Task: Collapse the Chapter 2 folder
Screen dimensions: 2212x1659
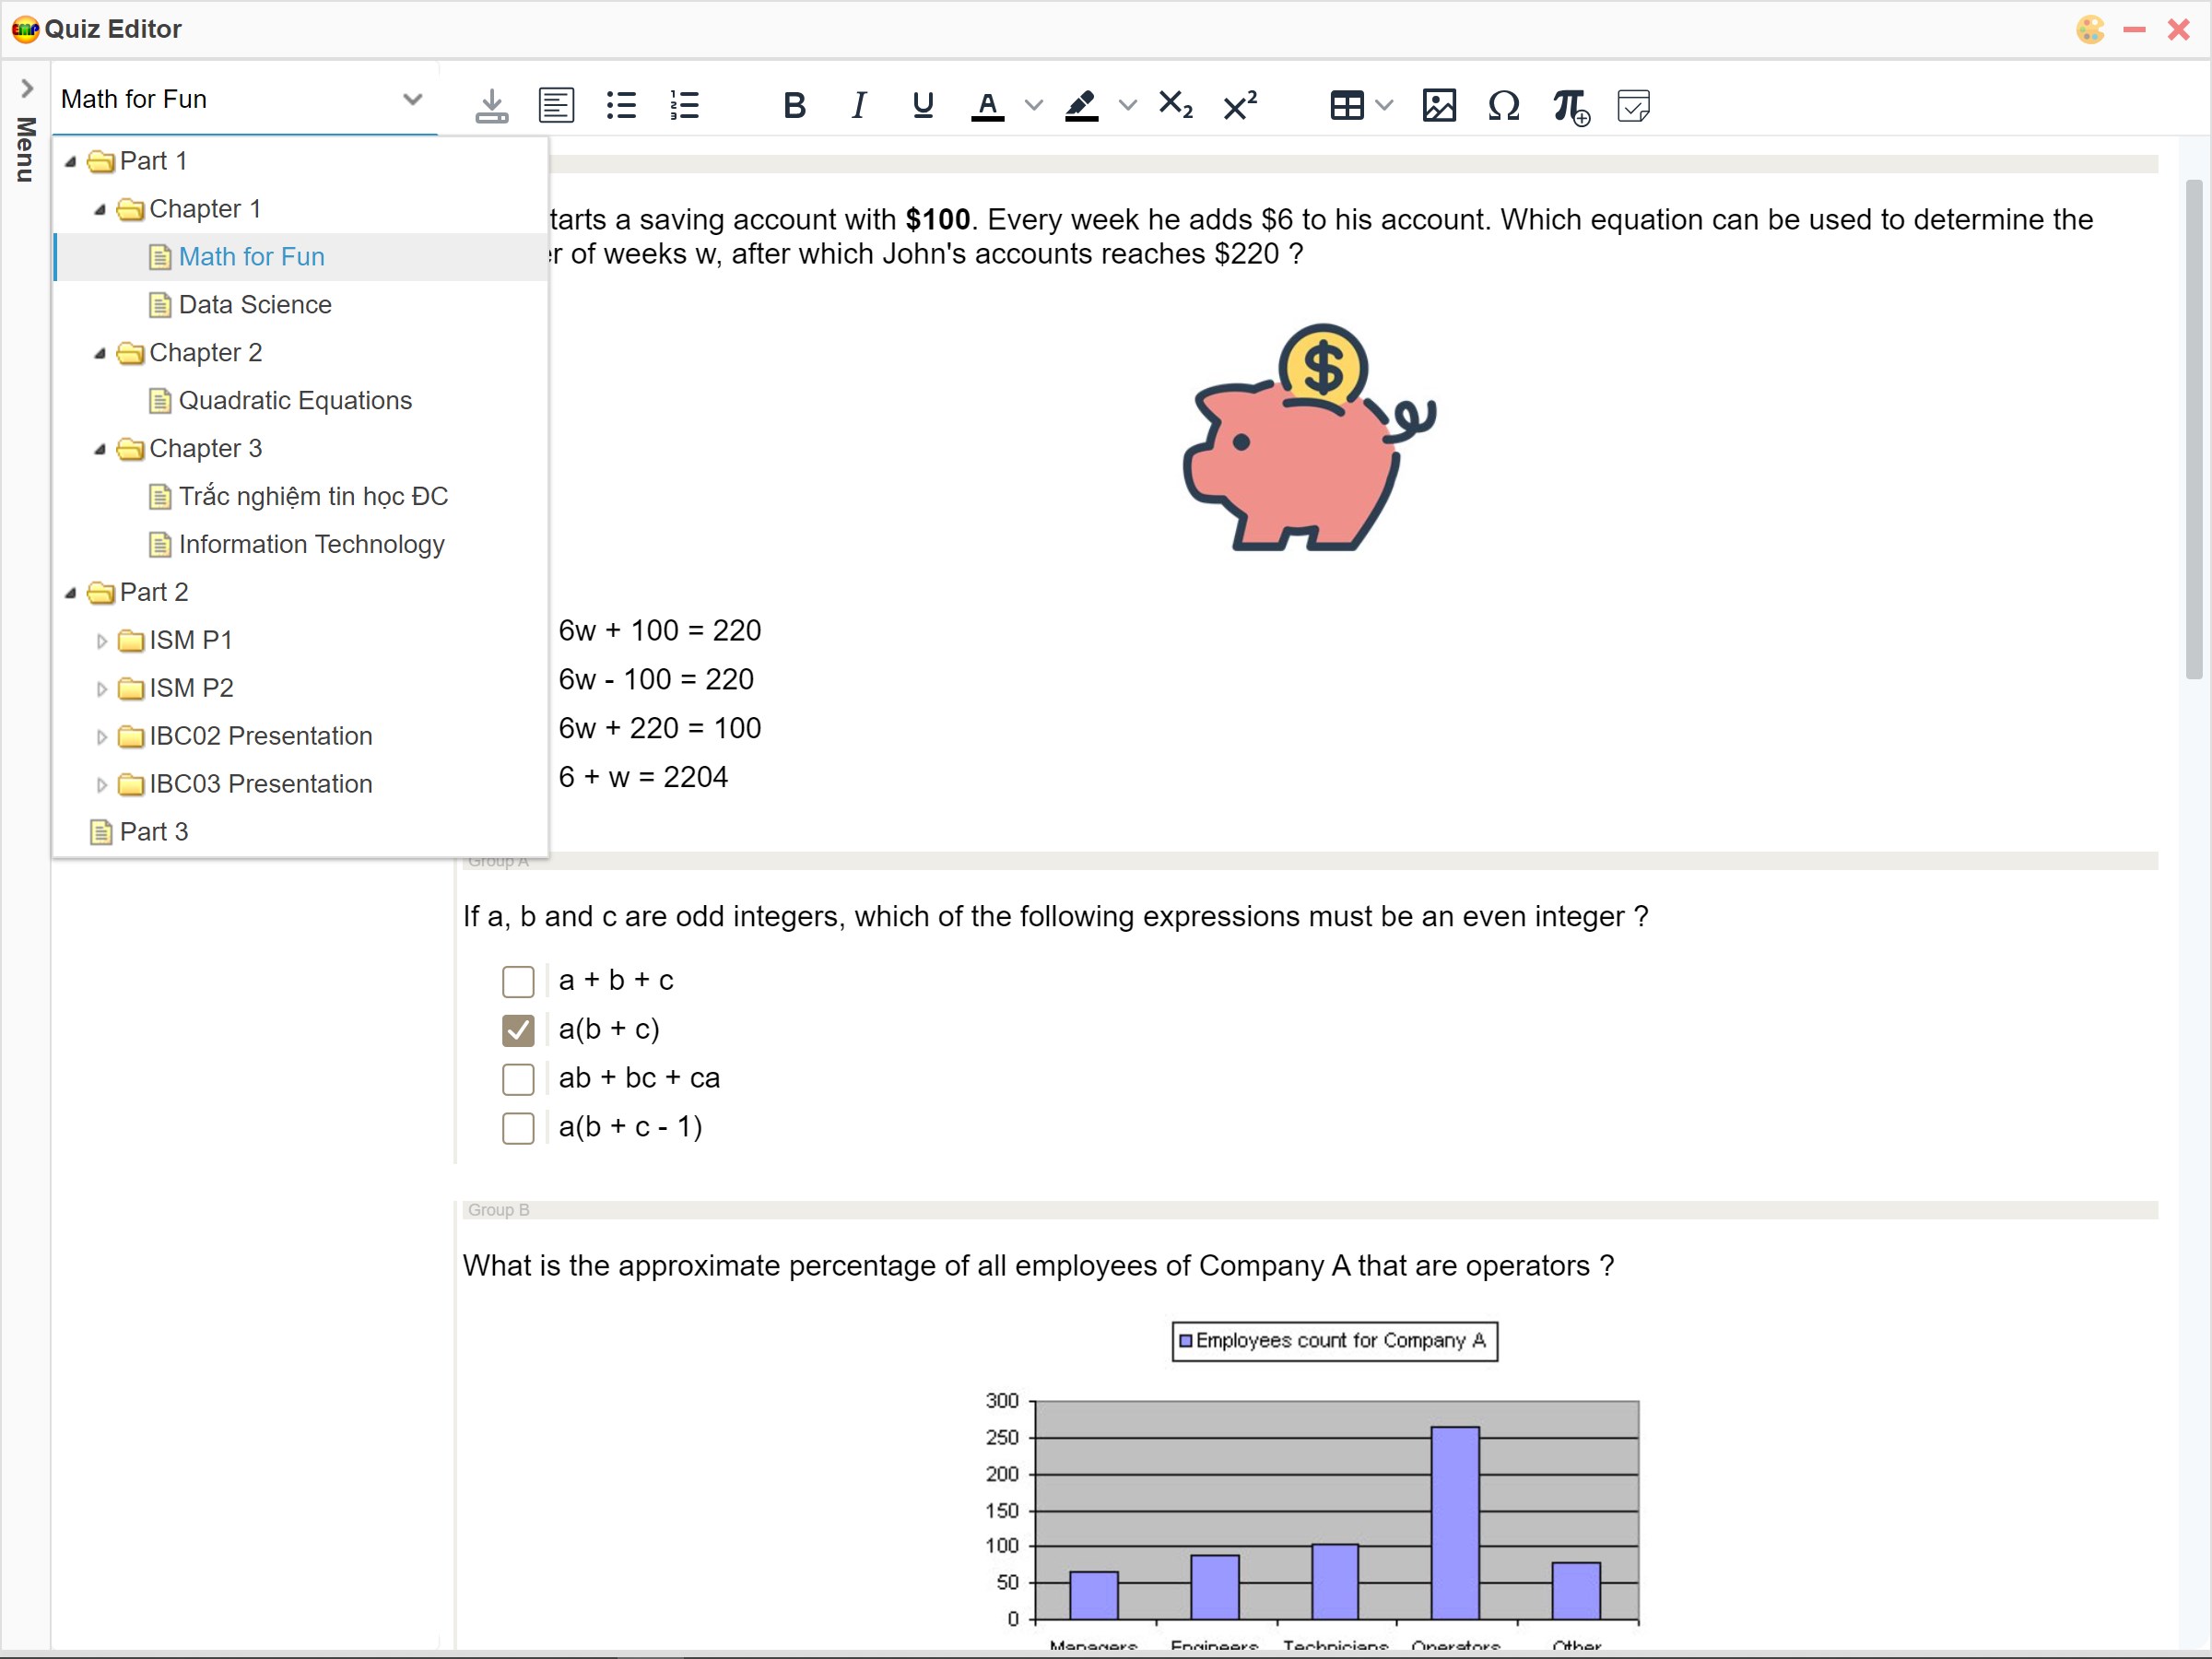Action: [100, 353]
